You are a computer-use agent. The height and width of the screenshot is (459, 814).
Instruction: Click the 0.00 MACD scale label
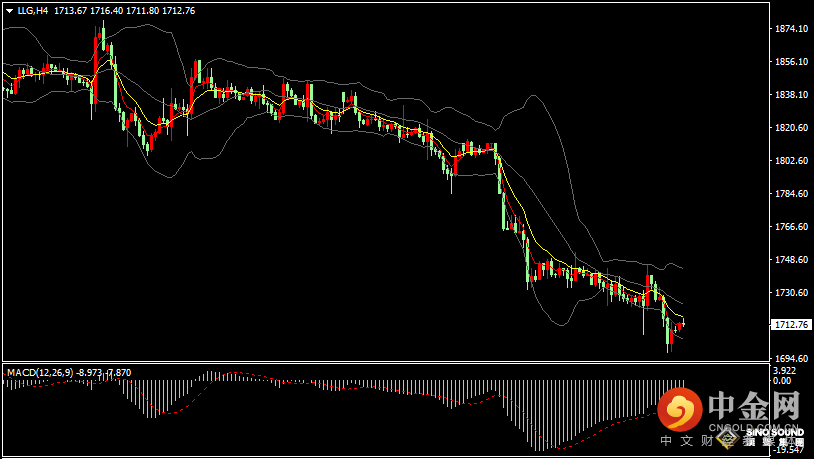coord(782,381)
